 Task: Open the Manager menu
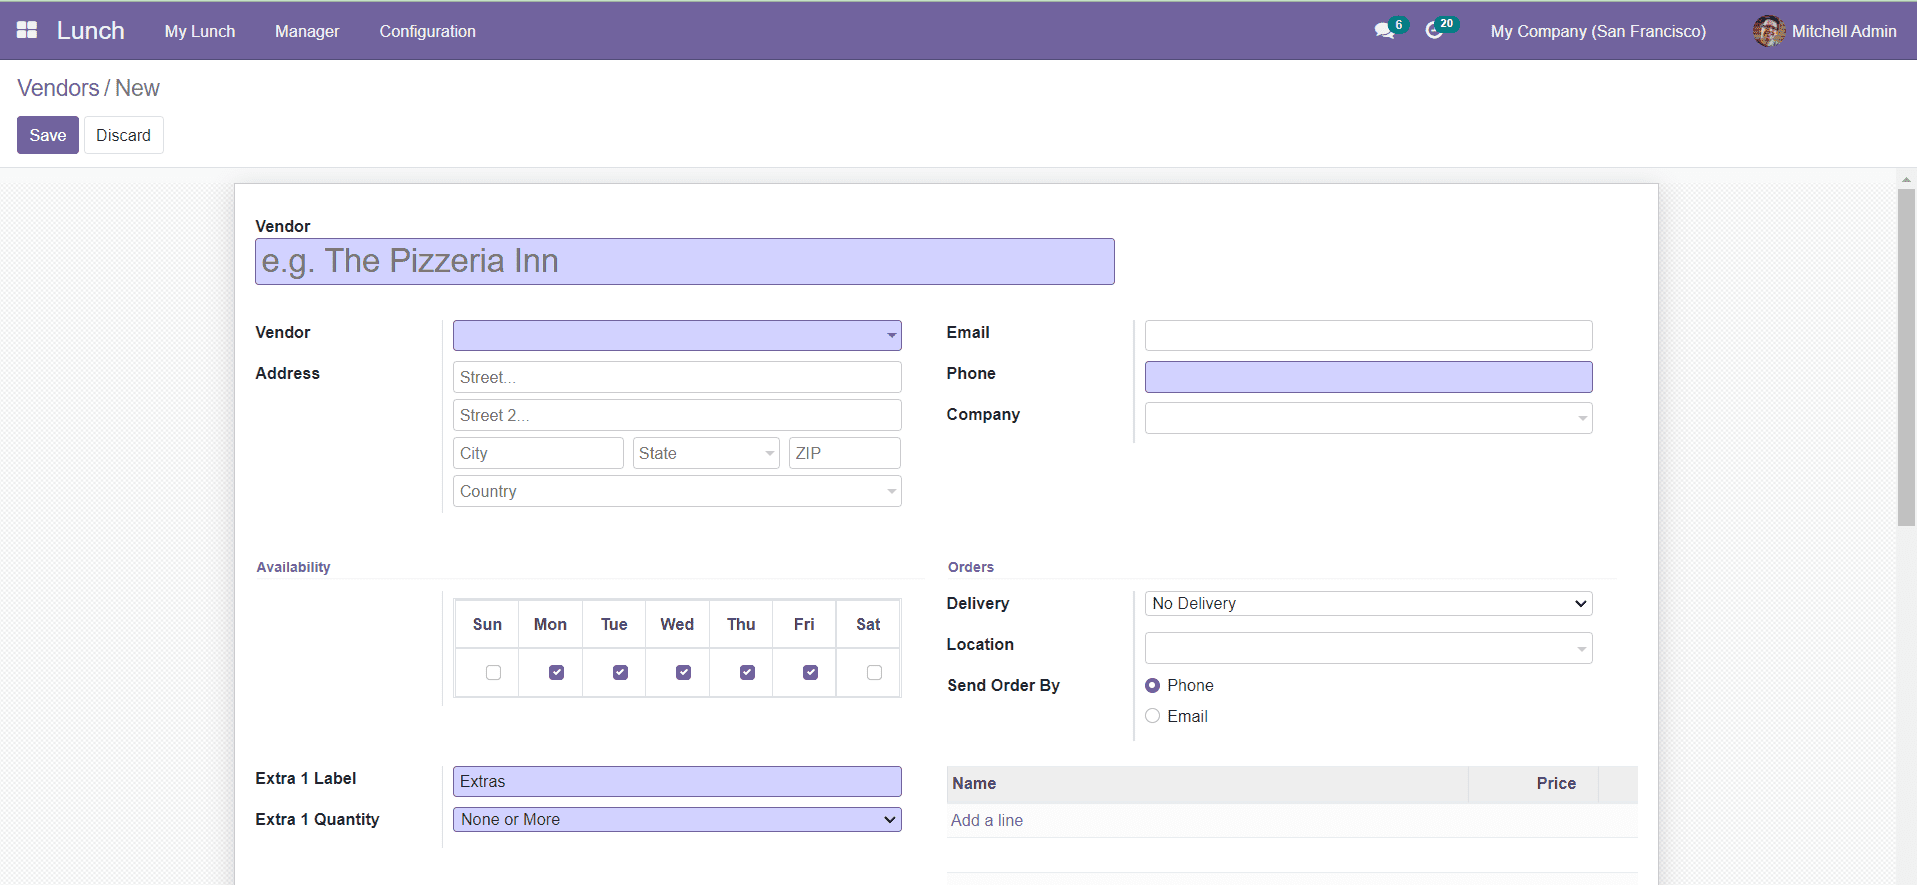click(307, 31)
